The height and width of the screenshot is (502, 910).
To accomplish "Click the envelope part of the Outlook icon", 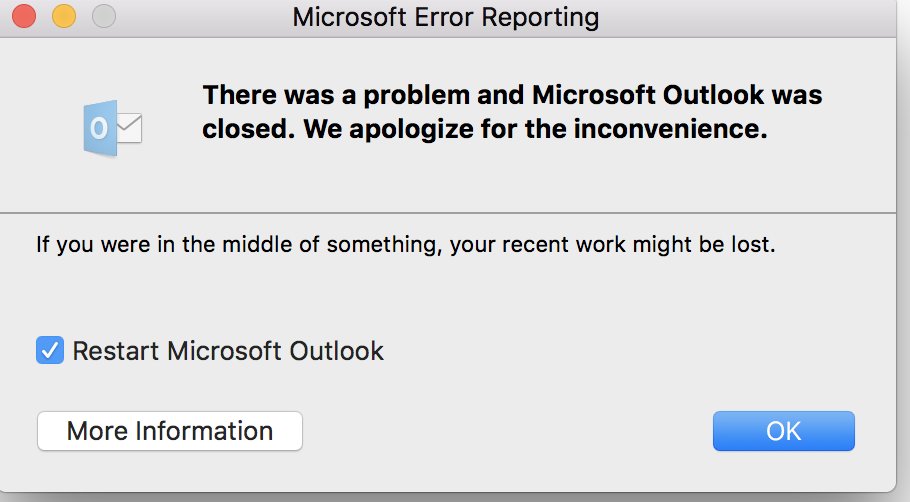I will tap(130, 129).
